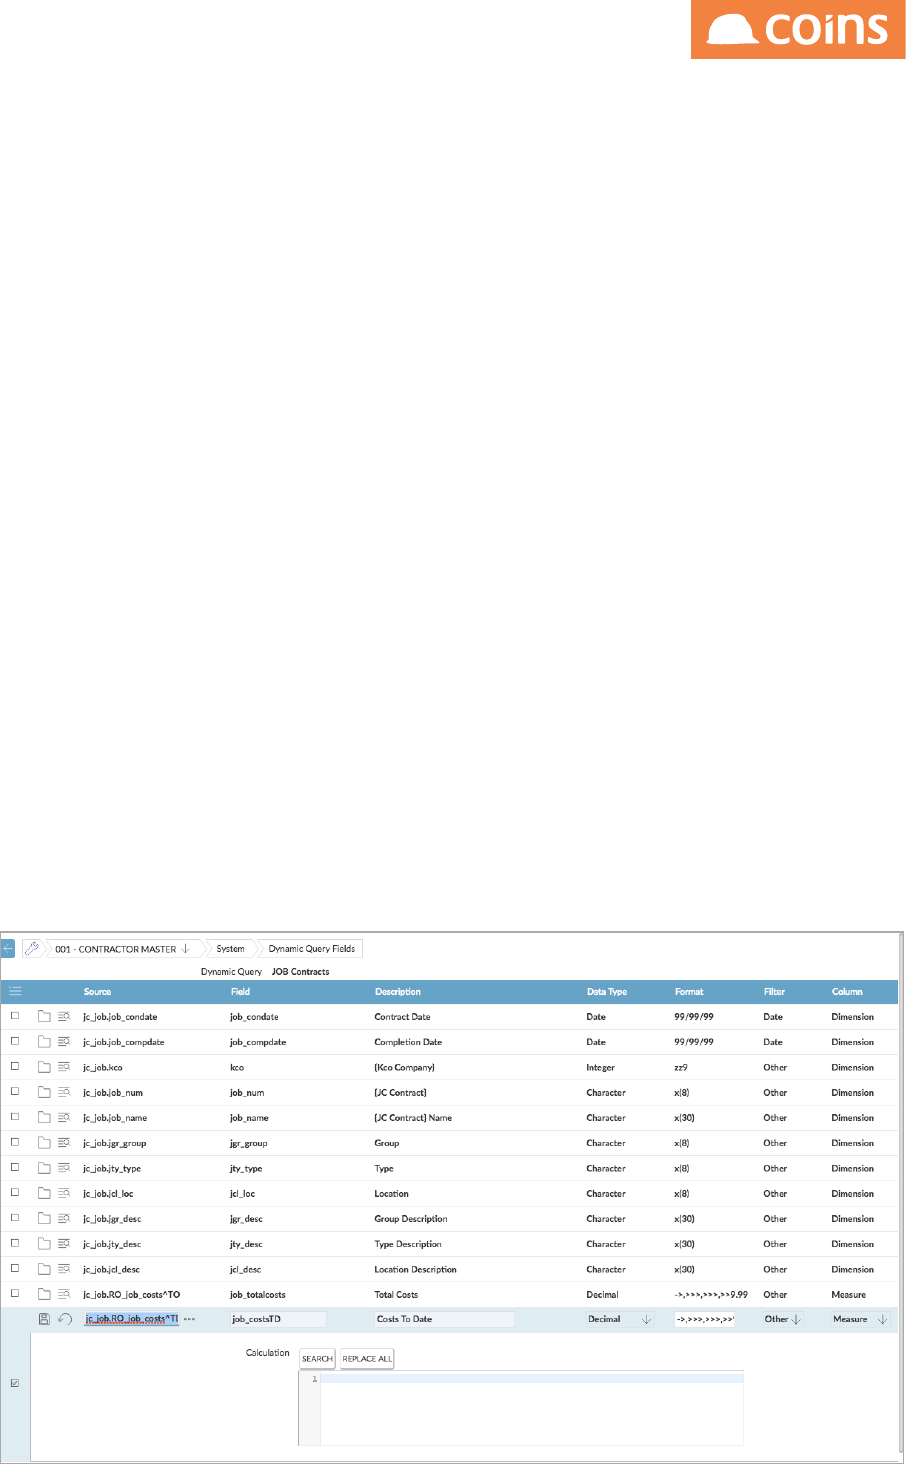Go to Dynamic Query Fields breadcrumb
Screen dimensions: 906x1464
(311, 949)
